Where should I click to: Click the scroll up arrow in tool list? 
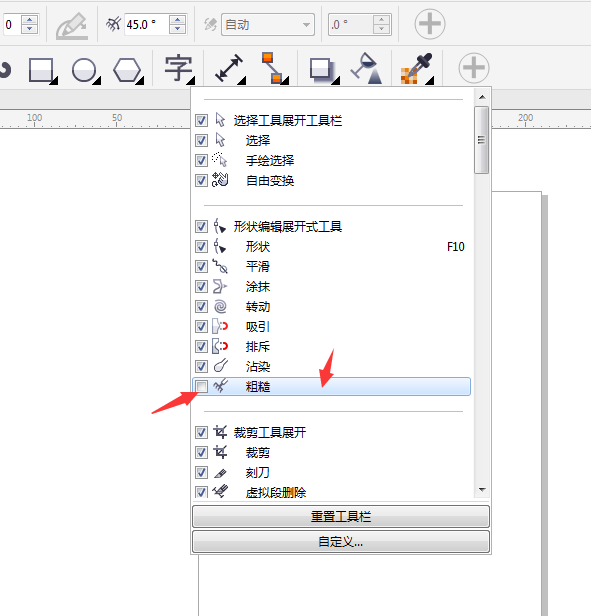482,97
